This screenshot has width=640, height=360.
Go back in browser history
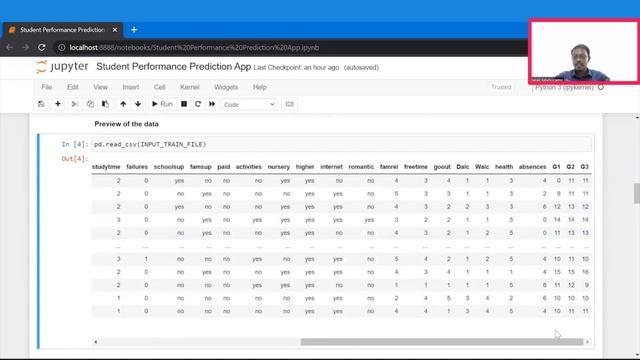pyautogui.click(x=9, y=47)
